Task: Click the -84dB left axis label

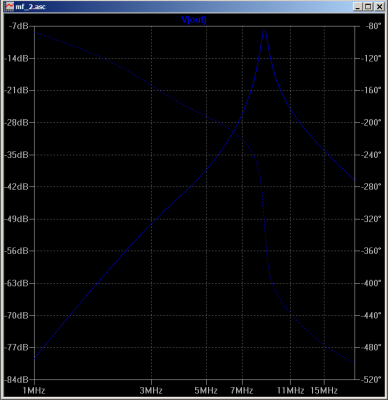Action: (x=17, y=380)
